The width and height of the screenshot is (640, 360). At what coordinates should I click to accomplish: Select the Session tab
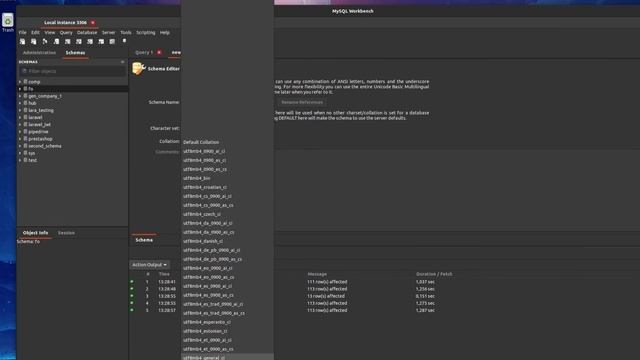[66, 233]
